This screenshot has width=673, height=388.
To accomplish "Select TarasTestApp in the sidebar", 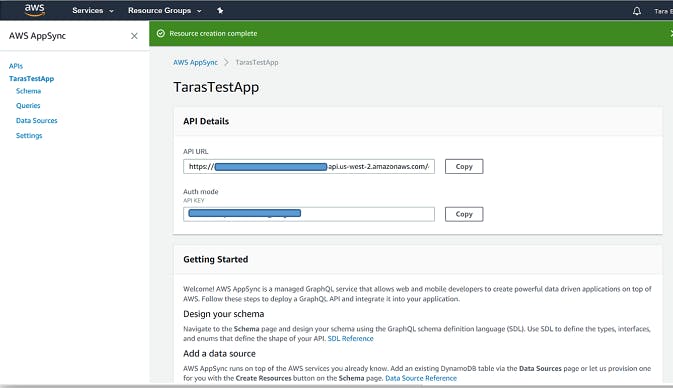I will click(x=31, y=79).
